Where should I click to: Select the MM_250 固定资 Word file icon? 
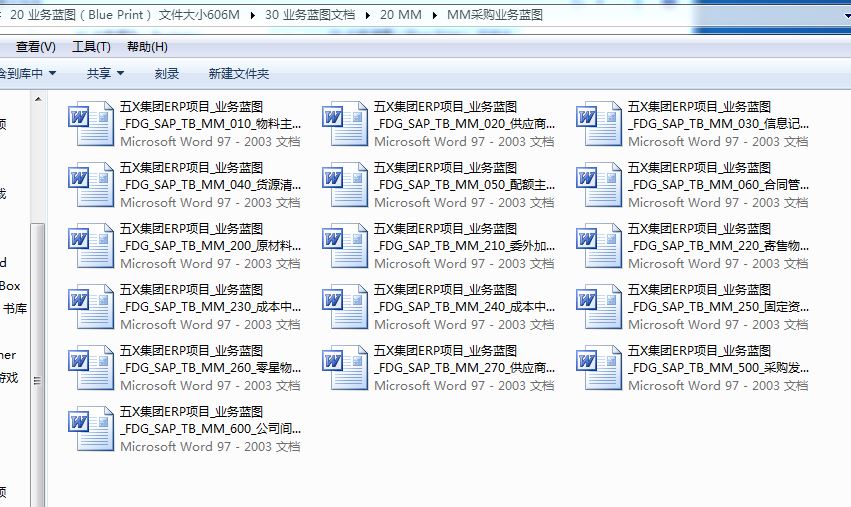tap(599, 307)
